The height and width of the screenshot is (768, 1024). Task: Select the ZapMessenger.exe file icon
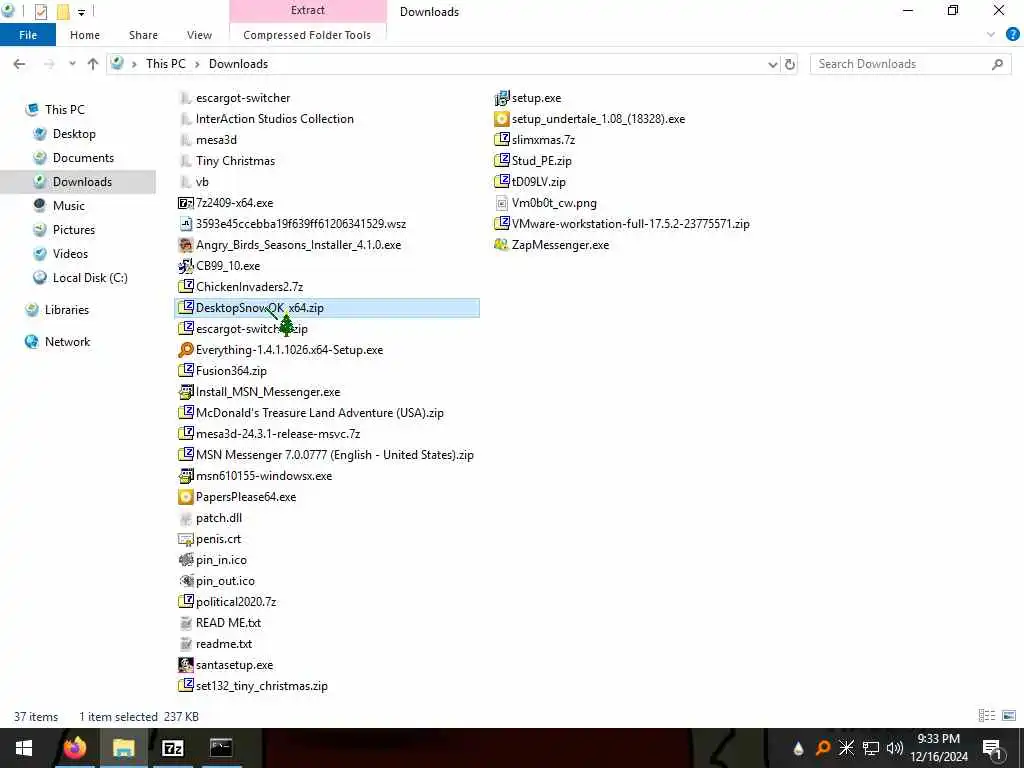coord(502,245)
